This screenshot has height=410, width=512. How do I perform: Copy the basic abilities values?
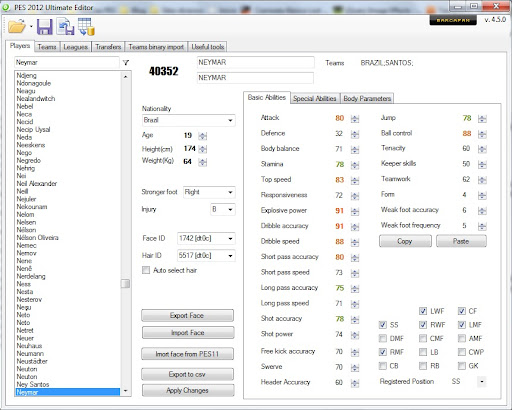pyautogui.click(x=405, y=241)
